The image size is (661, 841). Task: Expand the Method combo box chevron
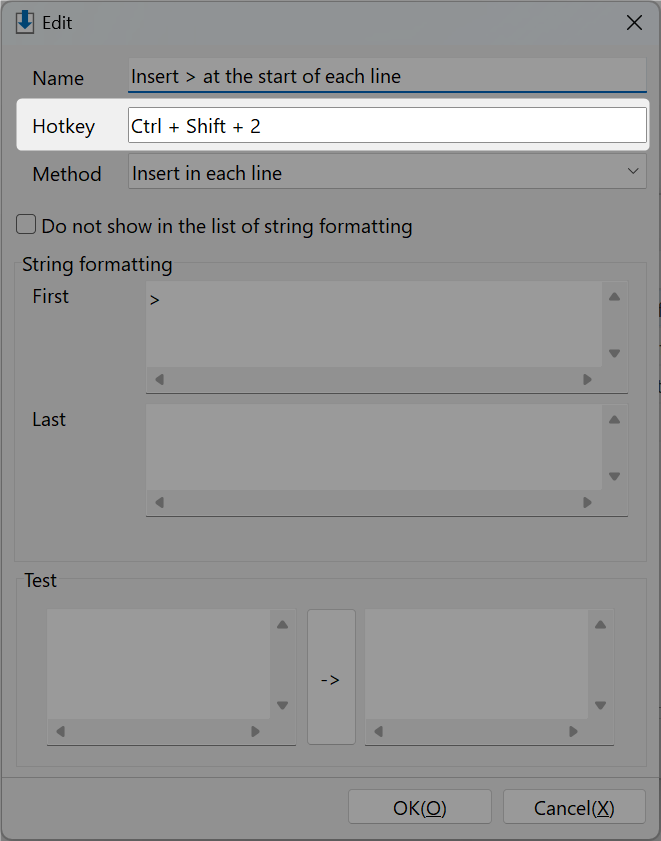click(633, 171)
